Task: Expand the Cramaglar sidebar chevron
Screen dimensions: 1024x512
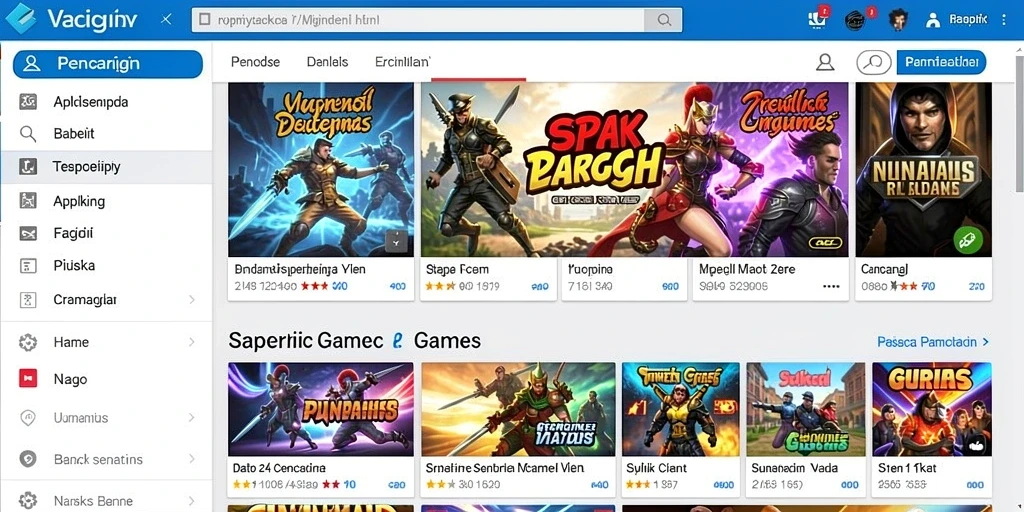Action: [192, 300]
